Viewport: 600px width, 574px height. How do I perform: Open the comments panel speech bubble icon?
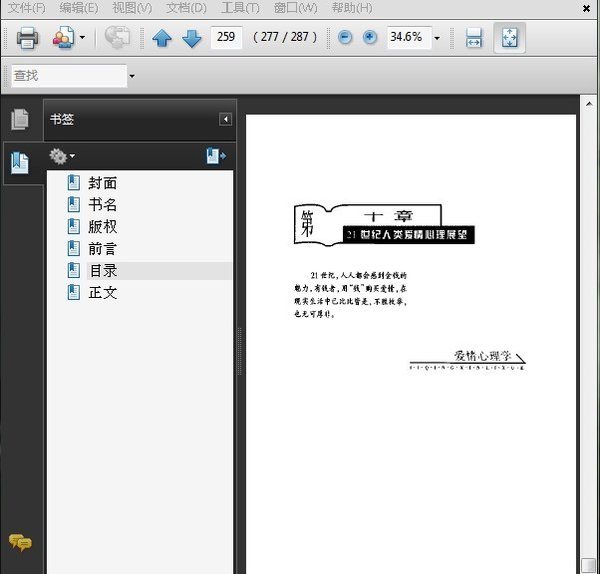20,542
